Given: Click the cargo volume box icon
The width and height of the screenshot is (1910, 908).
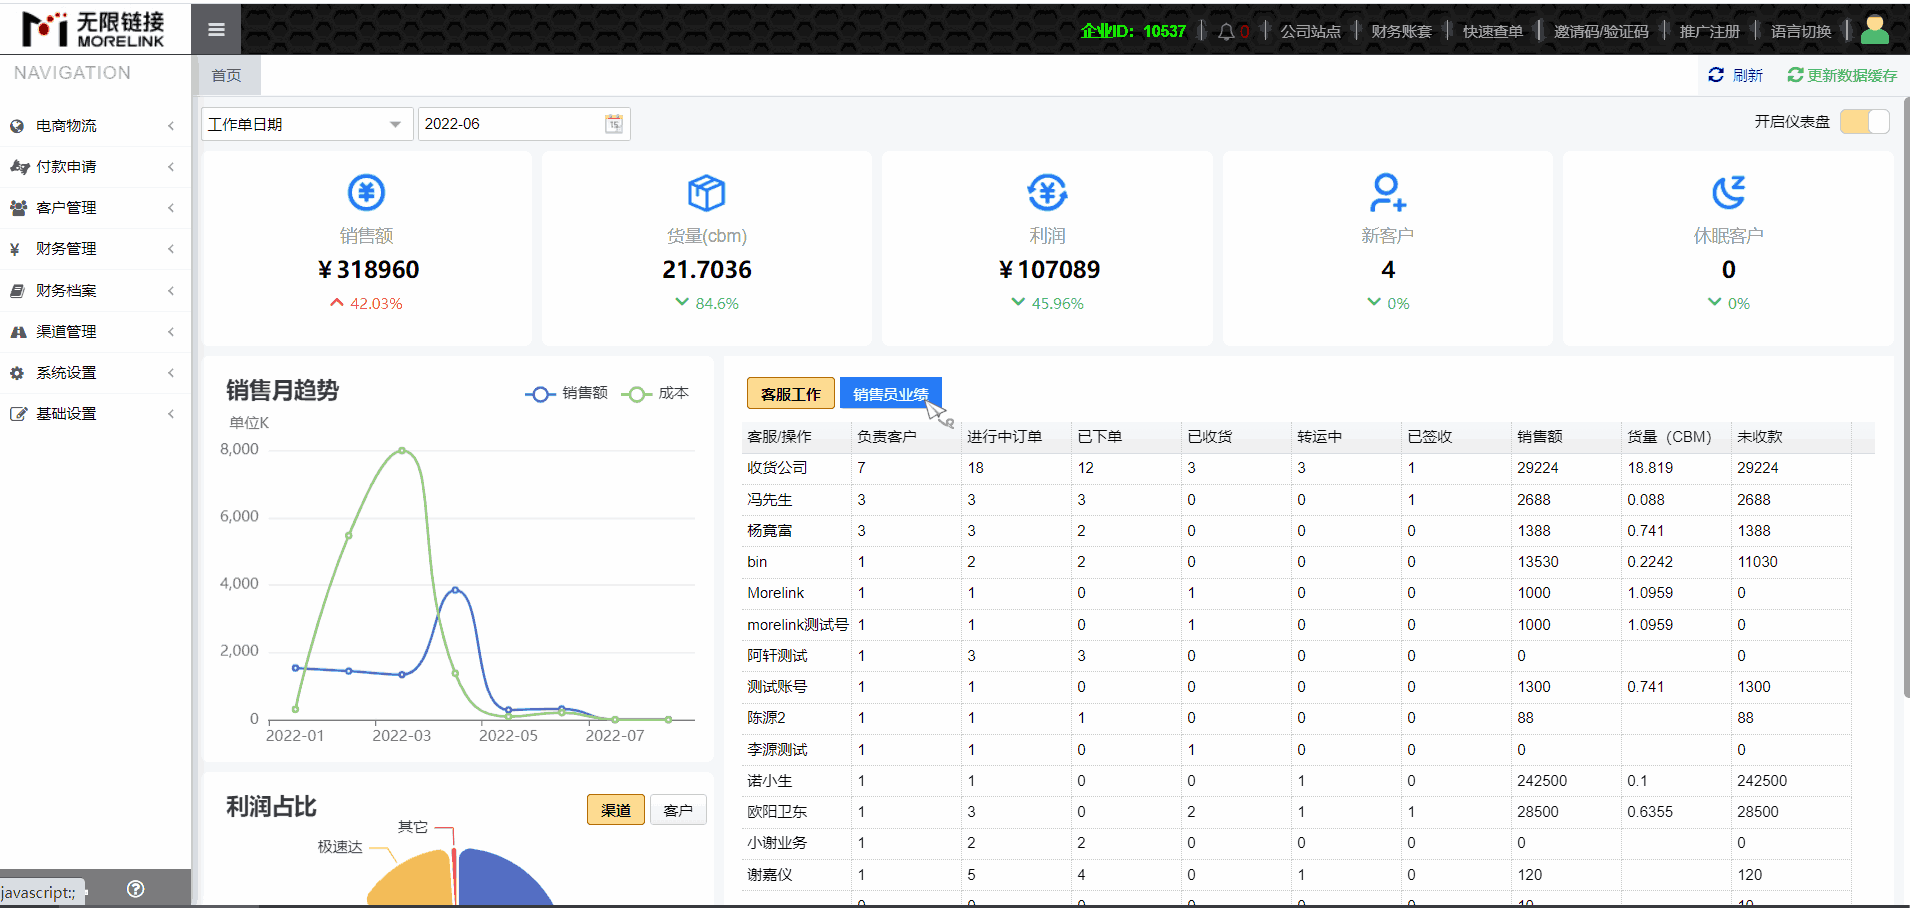Looking at the screenshot, I should pyautogui.click(x=706, y=192).
